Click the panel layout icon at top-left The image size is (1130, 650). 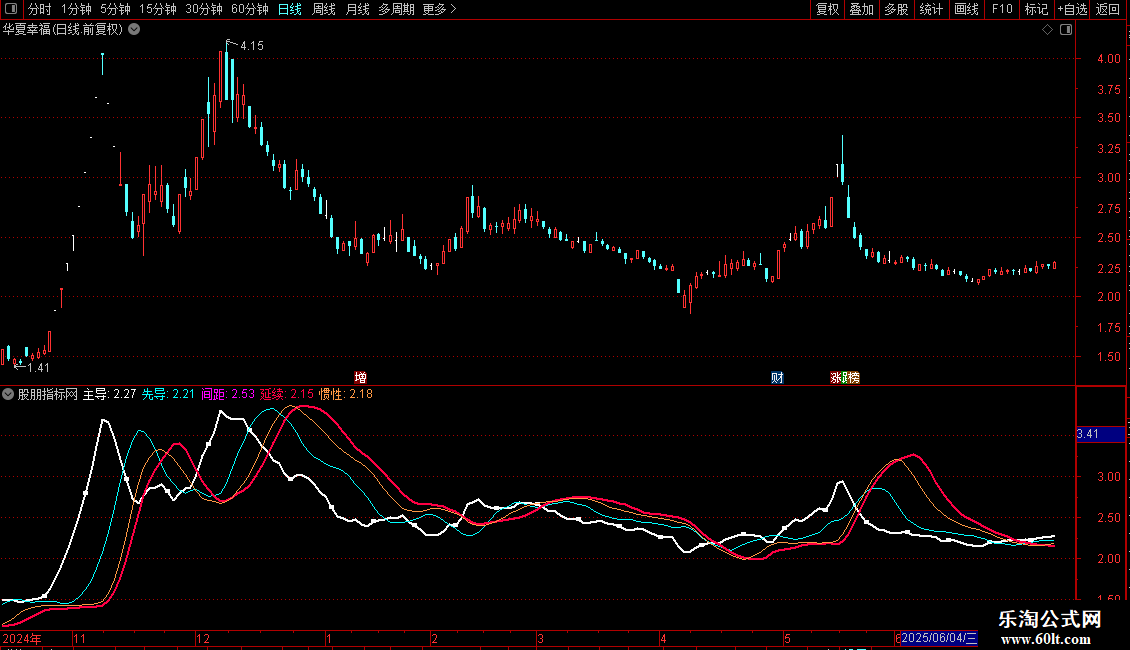pos(11,9)
